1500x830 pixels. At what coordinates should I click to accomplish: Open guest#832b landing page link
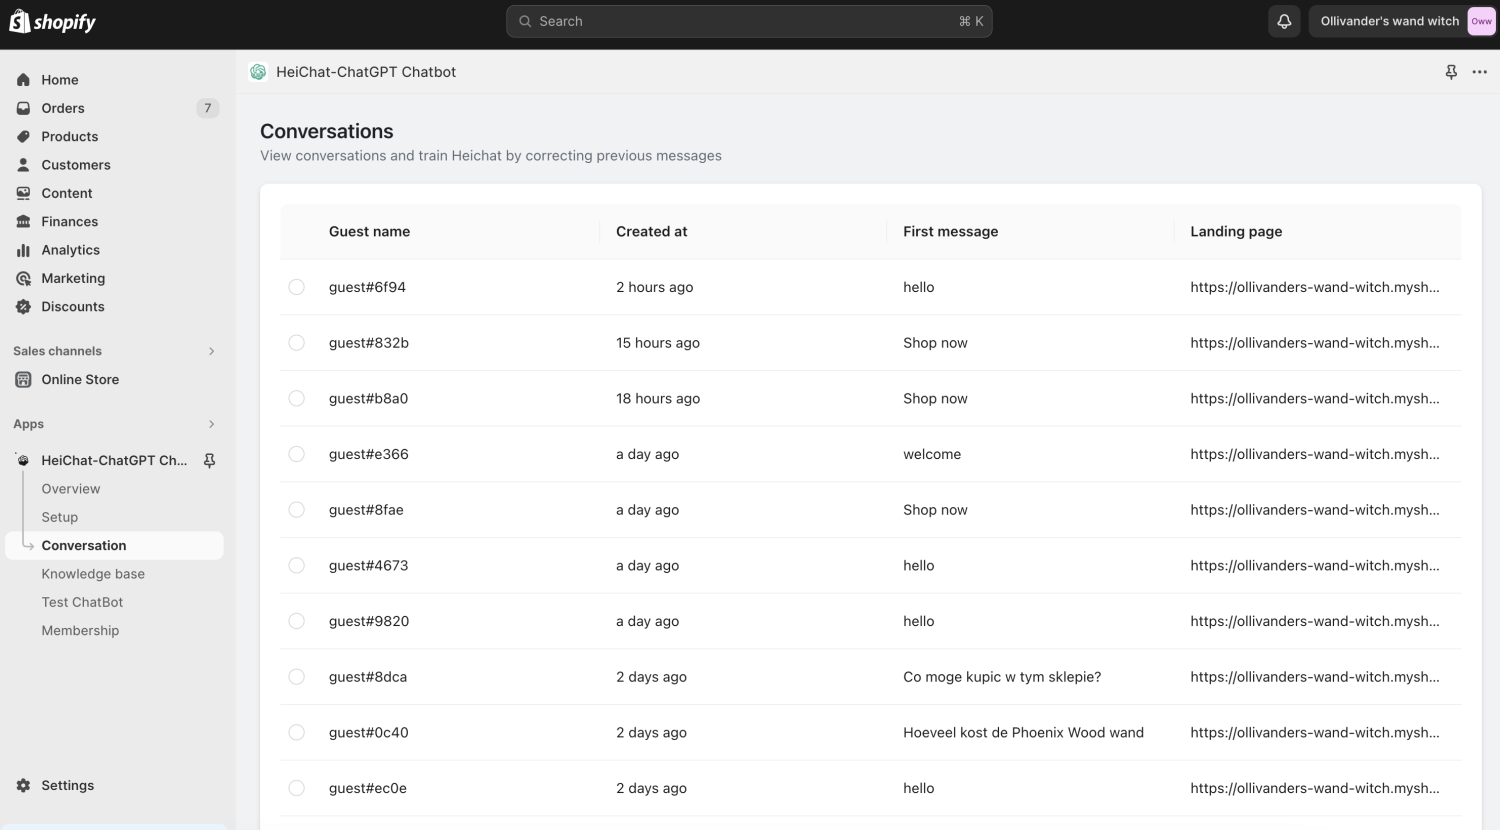pyautogui.click(x=1314, y=343)
